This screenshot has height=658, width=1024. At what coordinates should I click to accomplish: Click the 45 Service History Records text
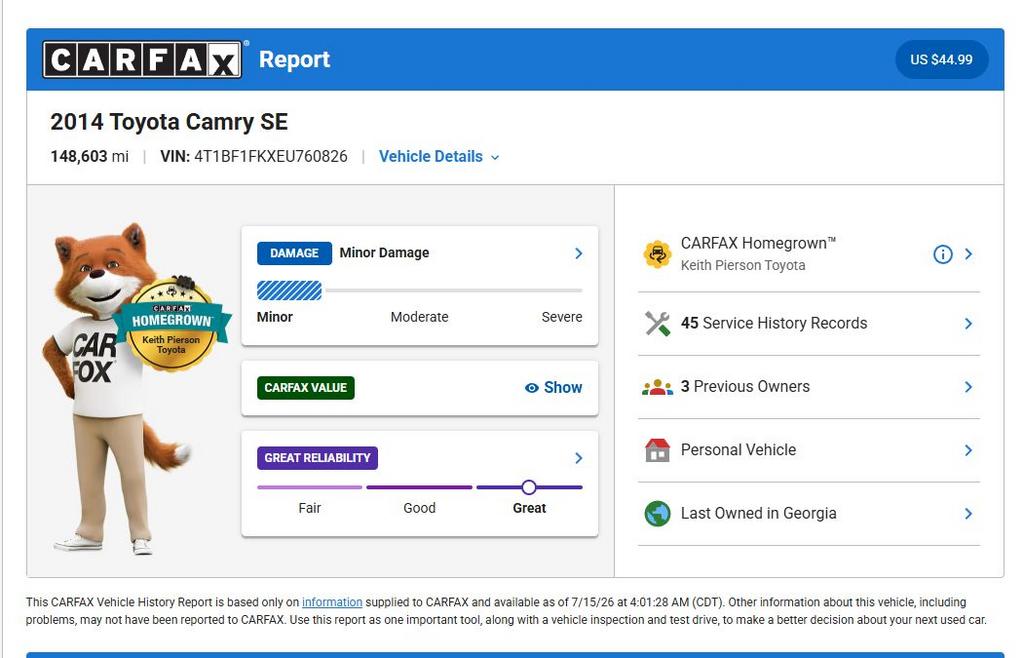774,323
